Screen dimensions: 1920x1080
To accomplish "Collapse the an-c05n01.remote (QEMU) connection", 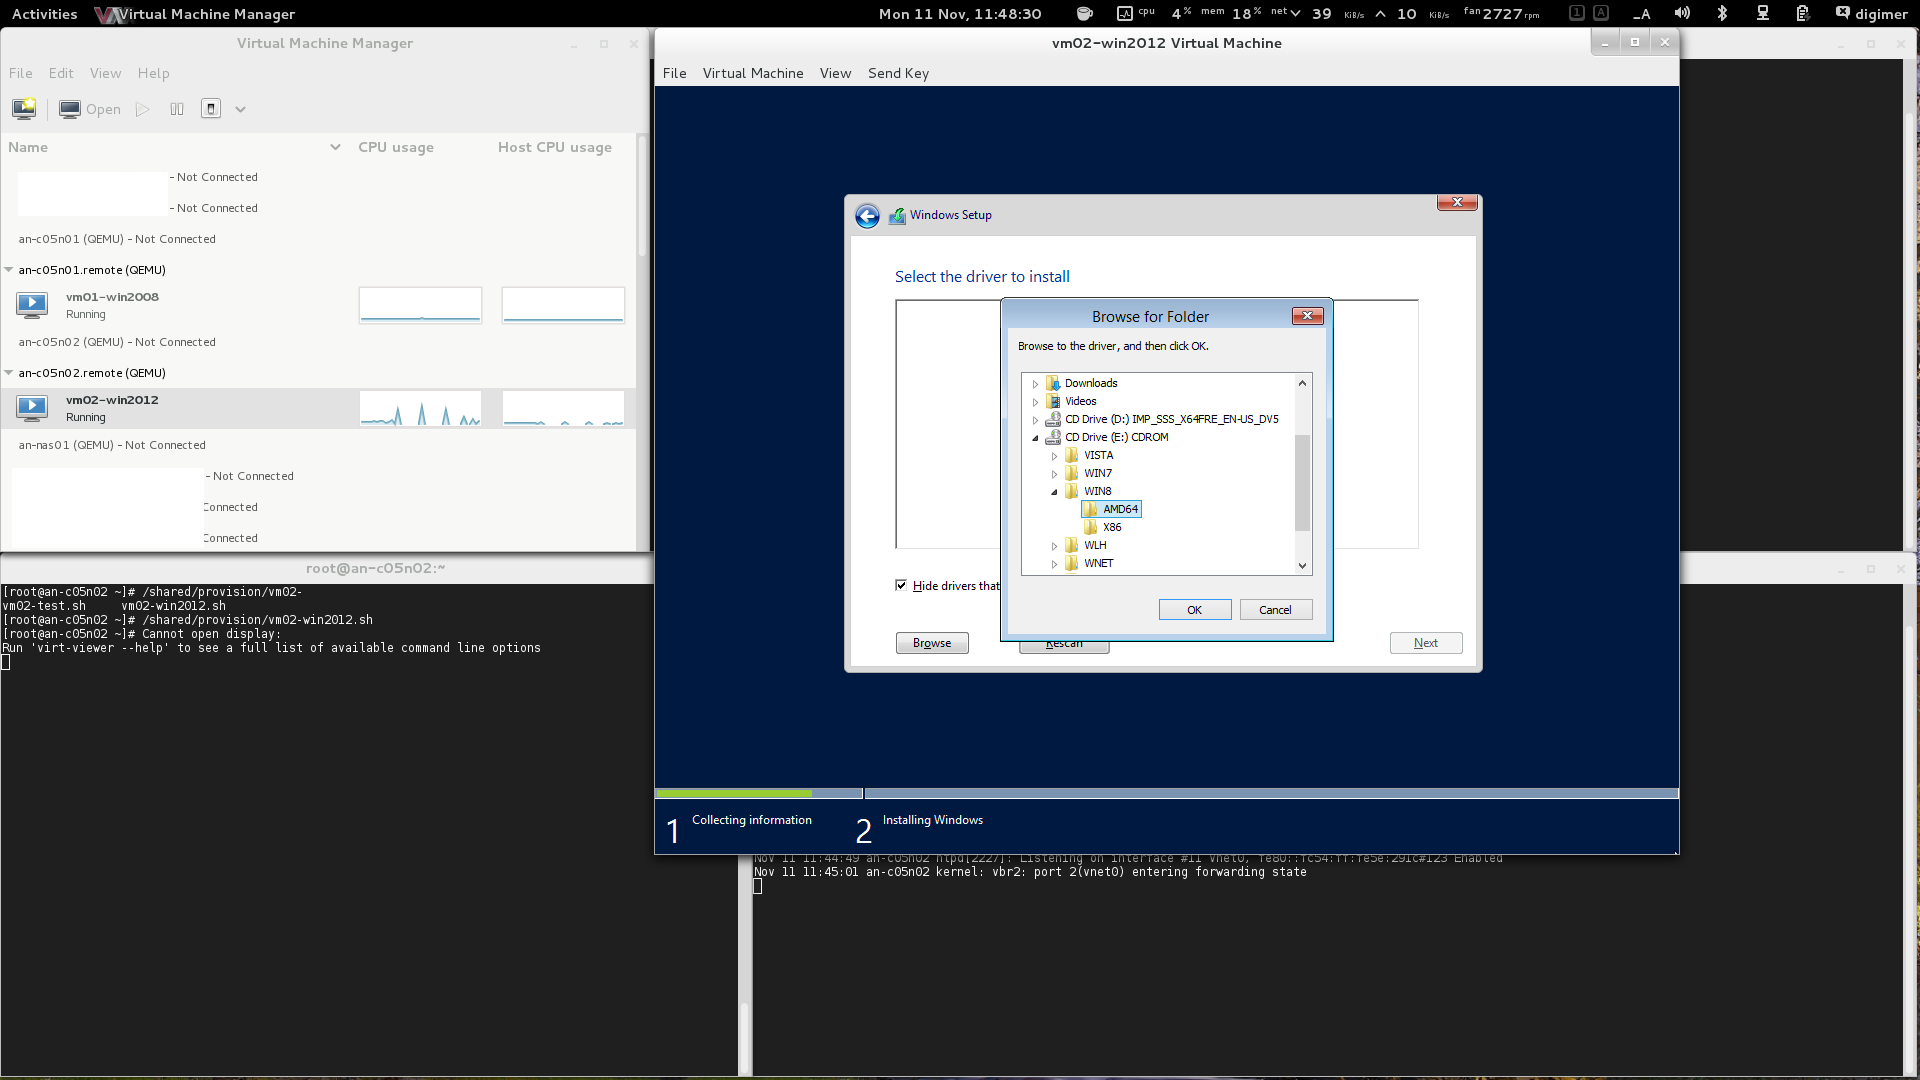I will pos(9,270).
